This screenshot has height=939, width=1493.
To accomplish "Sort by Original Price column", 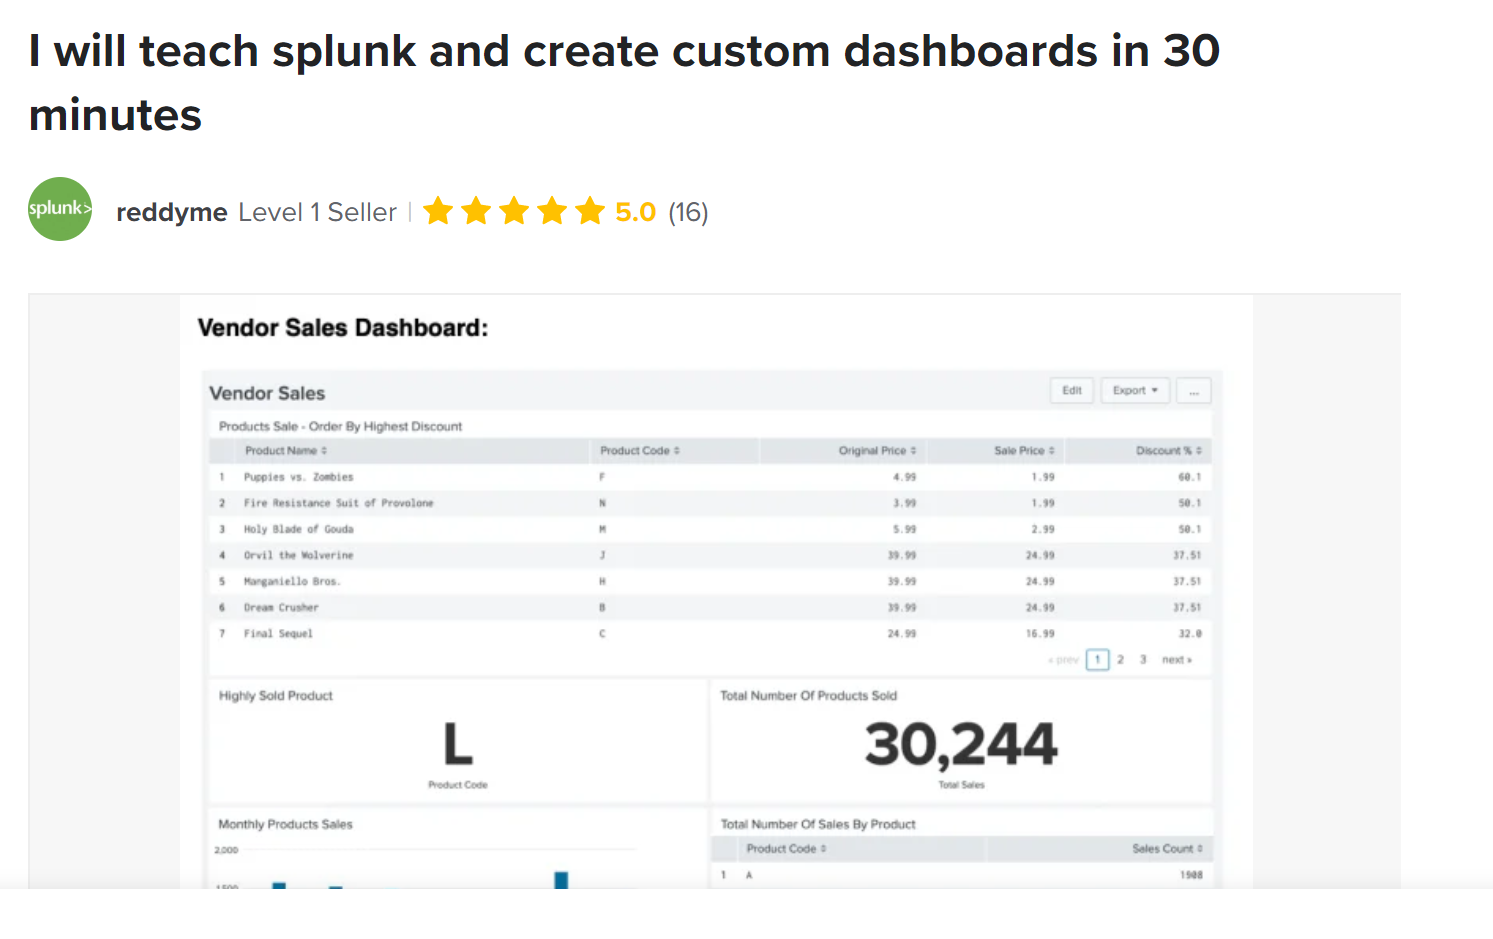I will point(877,451).
